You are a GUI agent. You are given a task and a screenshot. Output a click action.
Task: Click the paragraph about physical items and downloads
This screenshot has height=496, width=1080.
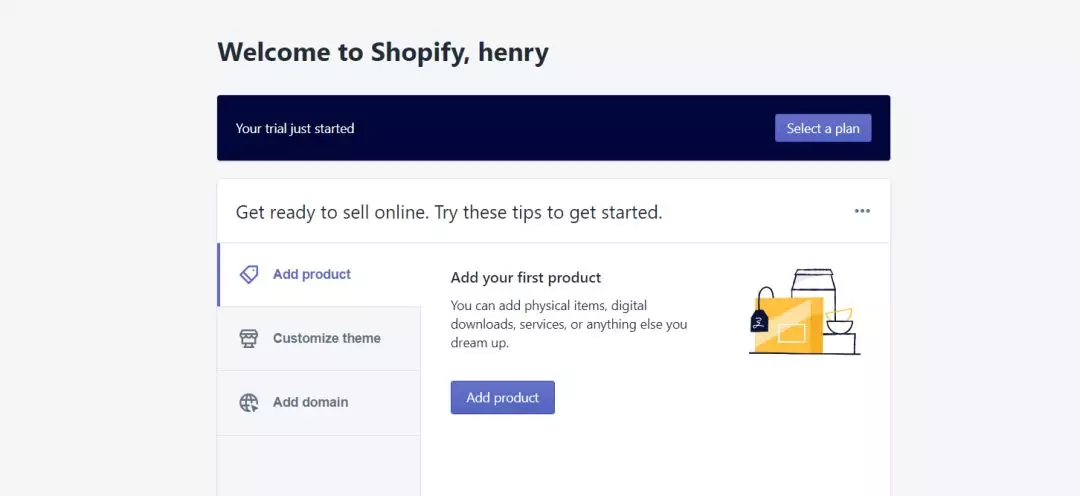(568, 324)
